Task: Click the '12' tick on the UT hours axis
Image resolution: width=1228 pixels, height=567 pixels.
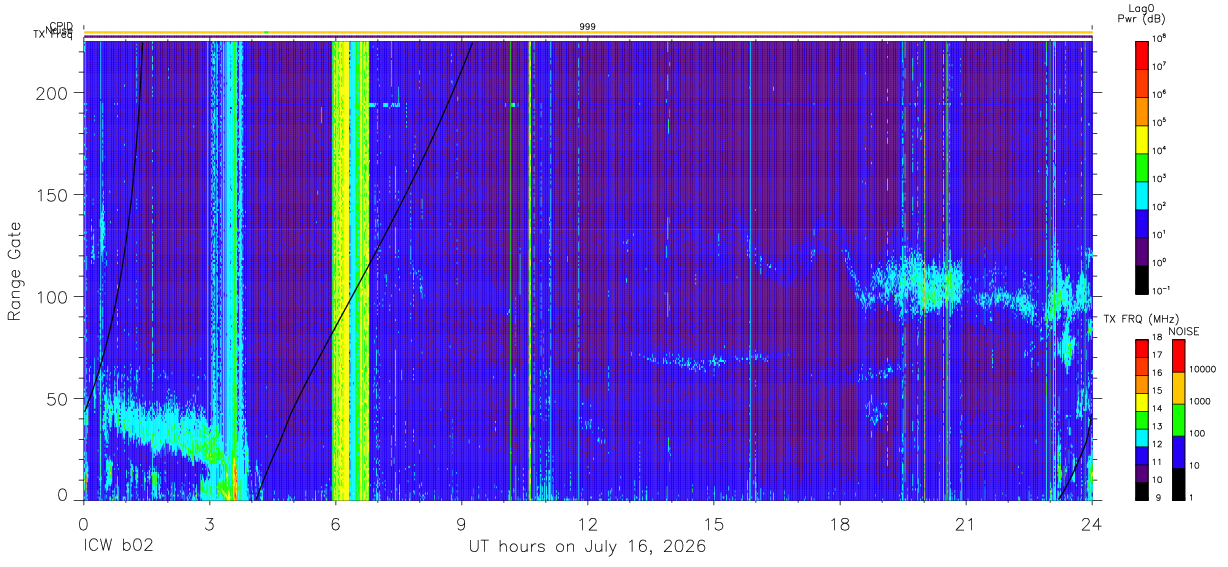Action: click(588, 523)
